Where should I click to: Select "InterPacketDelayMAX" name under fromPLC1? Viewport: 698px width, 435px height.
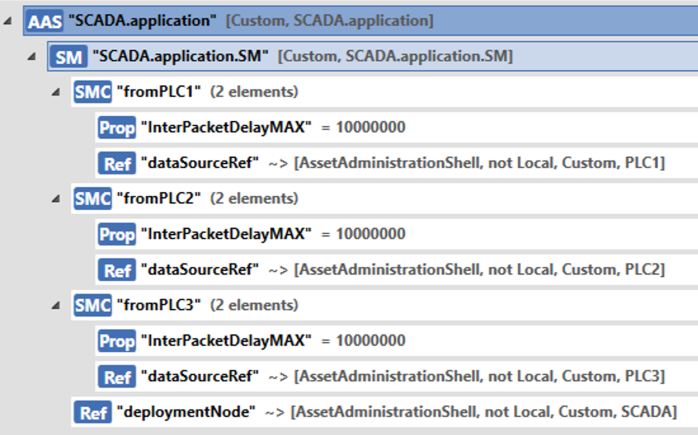point(226,127)
